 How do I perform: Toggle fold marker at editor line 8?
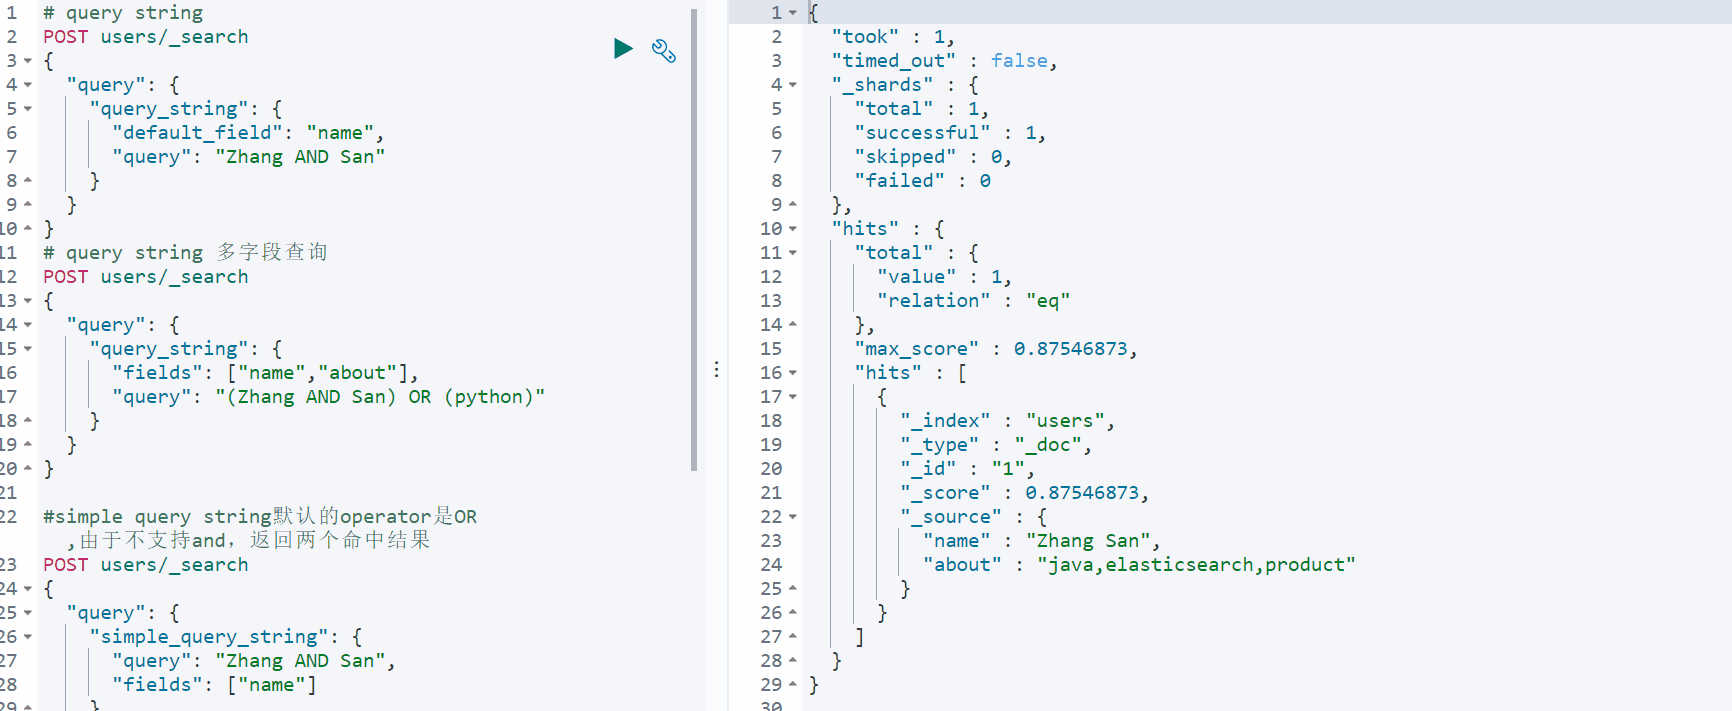tap(28, 181)
